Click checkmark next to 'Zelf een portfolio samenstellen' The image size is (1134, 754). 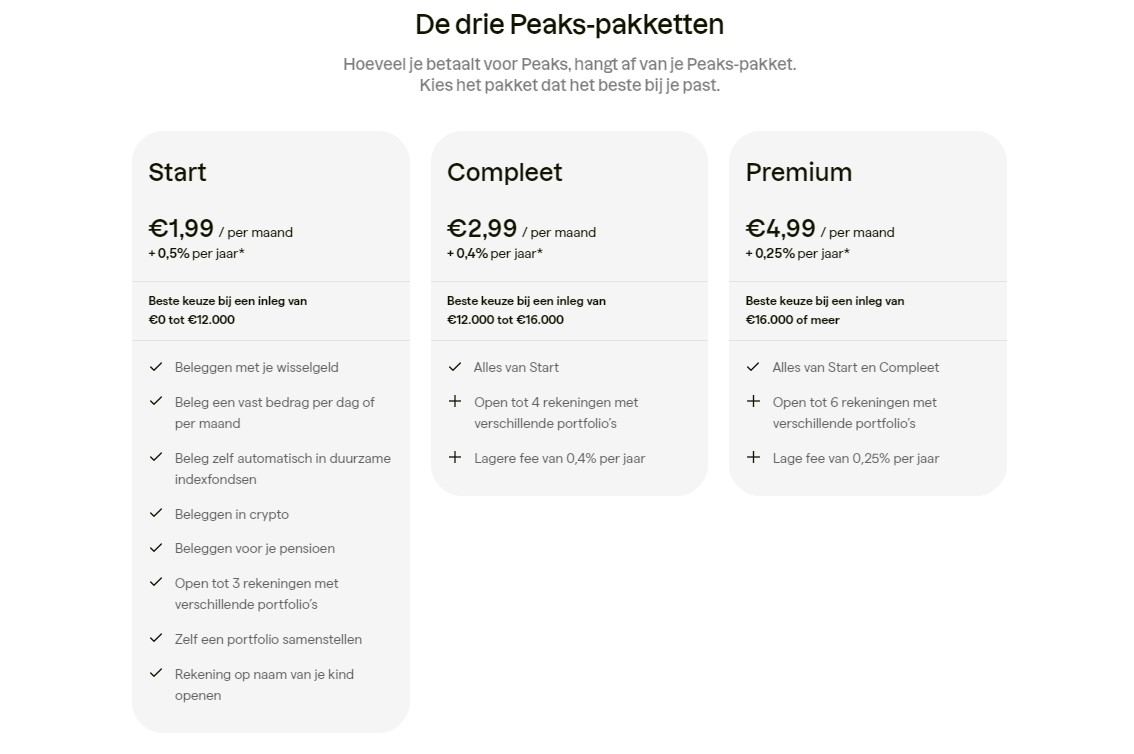tap(156, 639)
